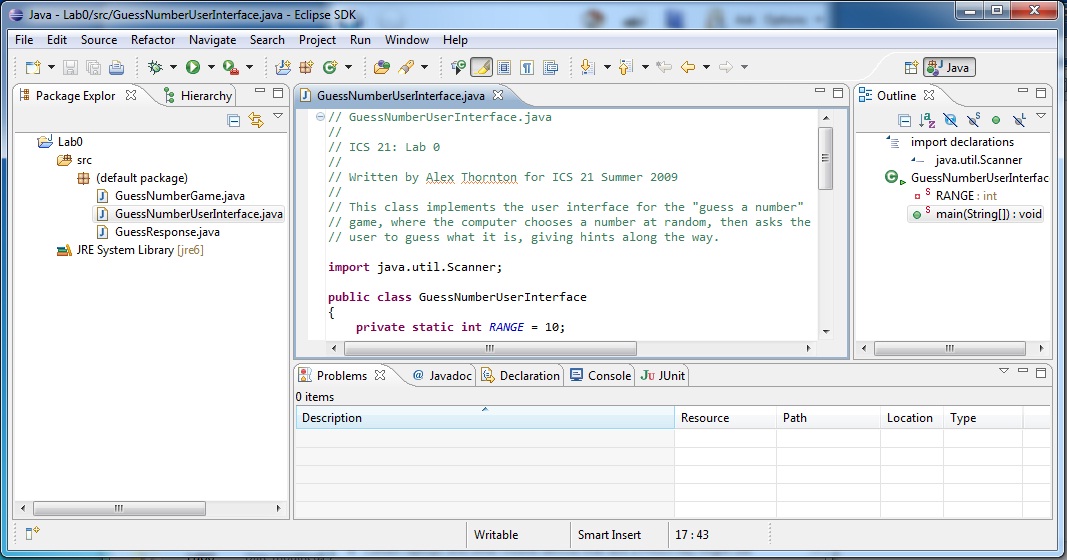Open the Refactor menu
Image resolution: width=1067 pixels, height=560 pixels.
coord(153,40)
